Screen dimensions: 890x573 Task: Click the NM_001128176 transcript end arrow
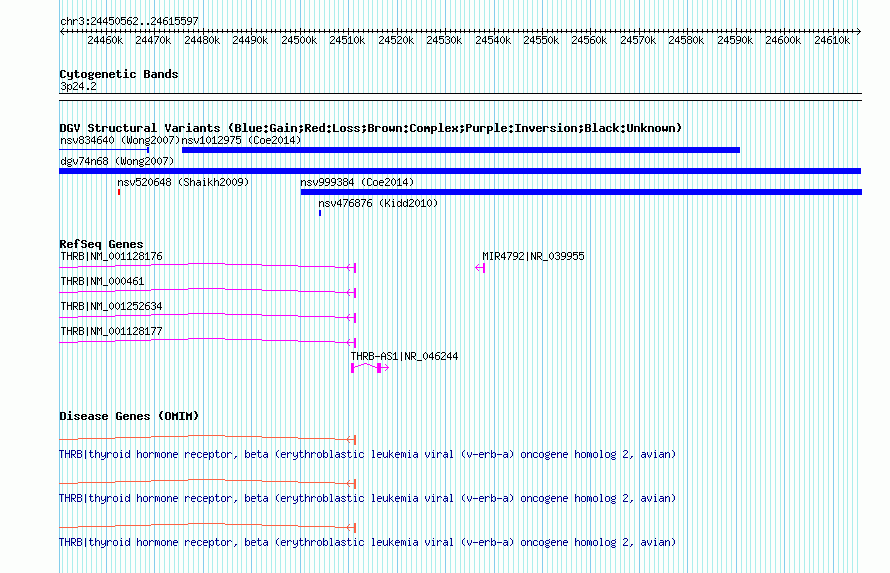tap(351, 268)
